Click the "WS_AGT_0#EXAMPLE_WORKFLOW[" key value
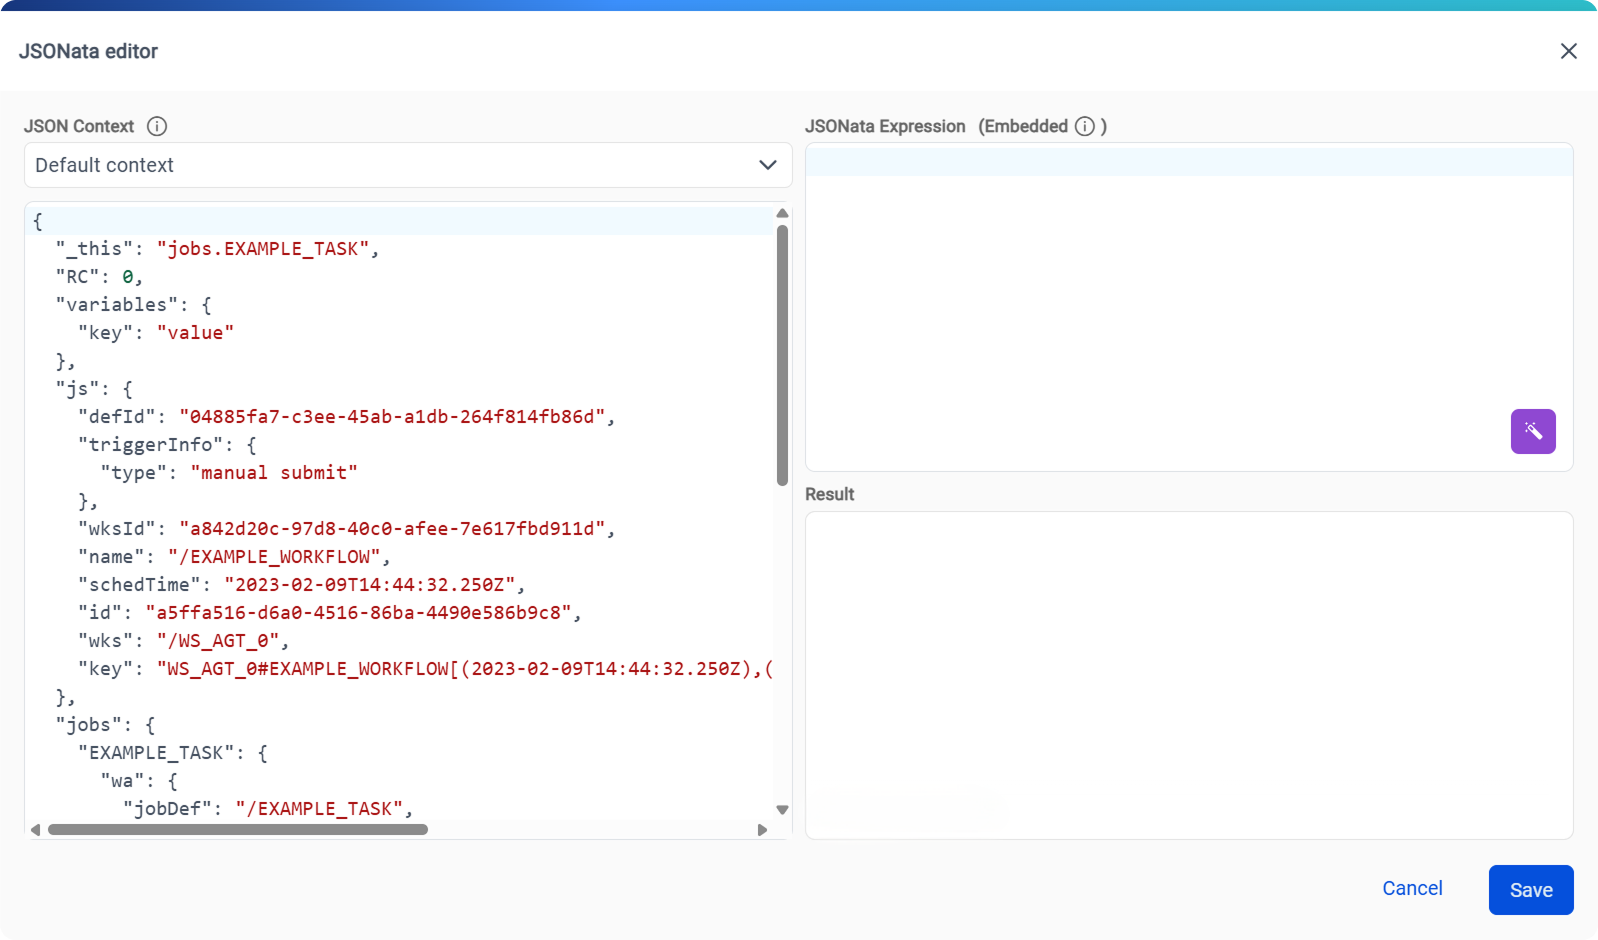The image size is (1598, 940). (308, 669)
